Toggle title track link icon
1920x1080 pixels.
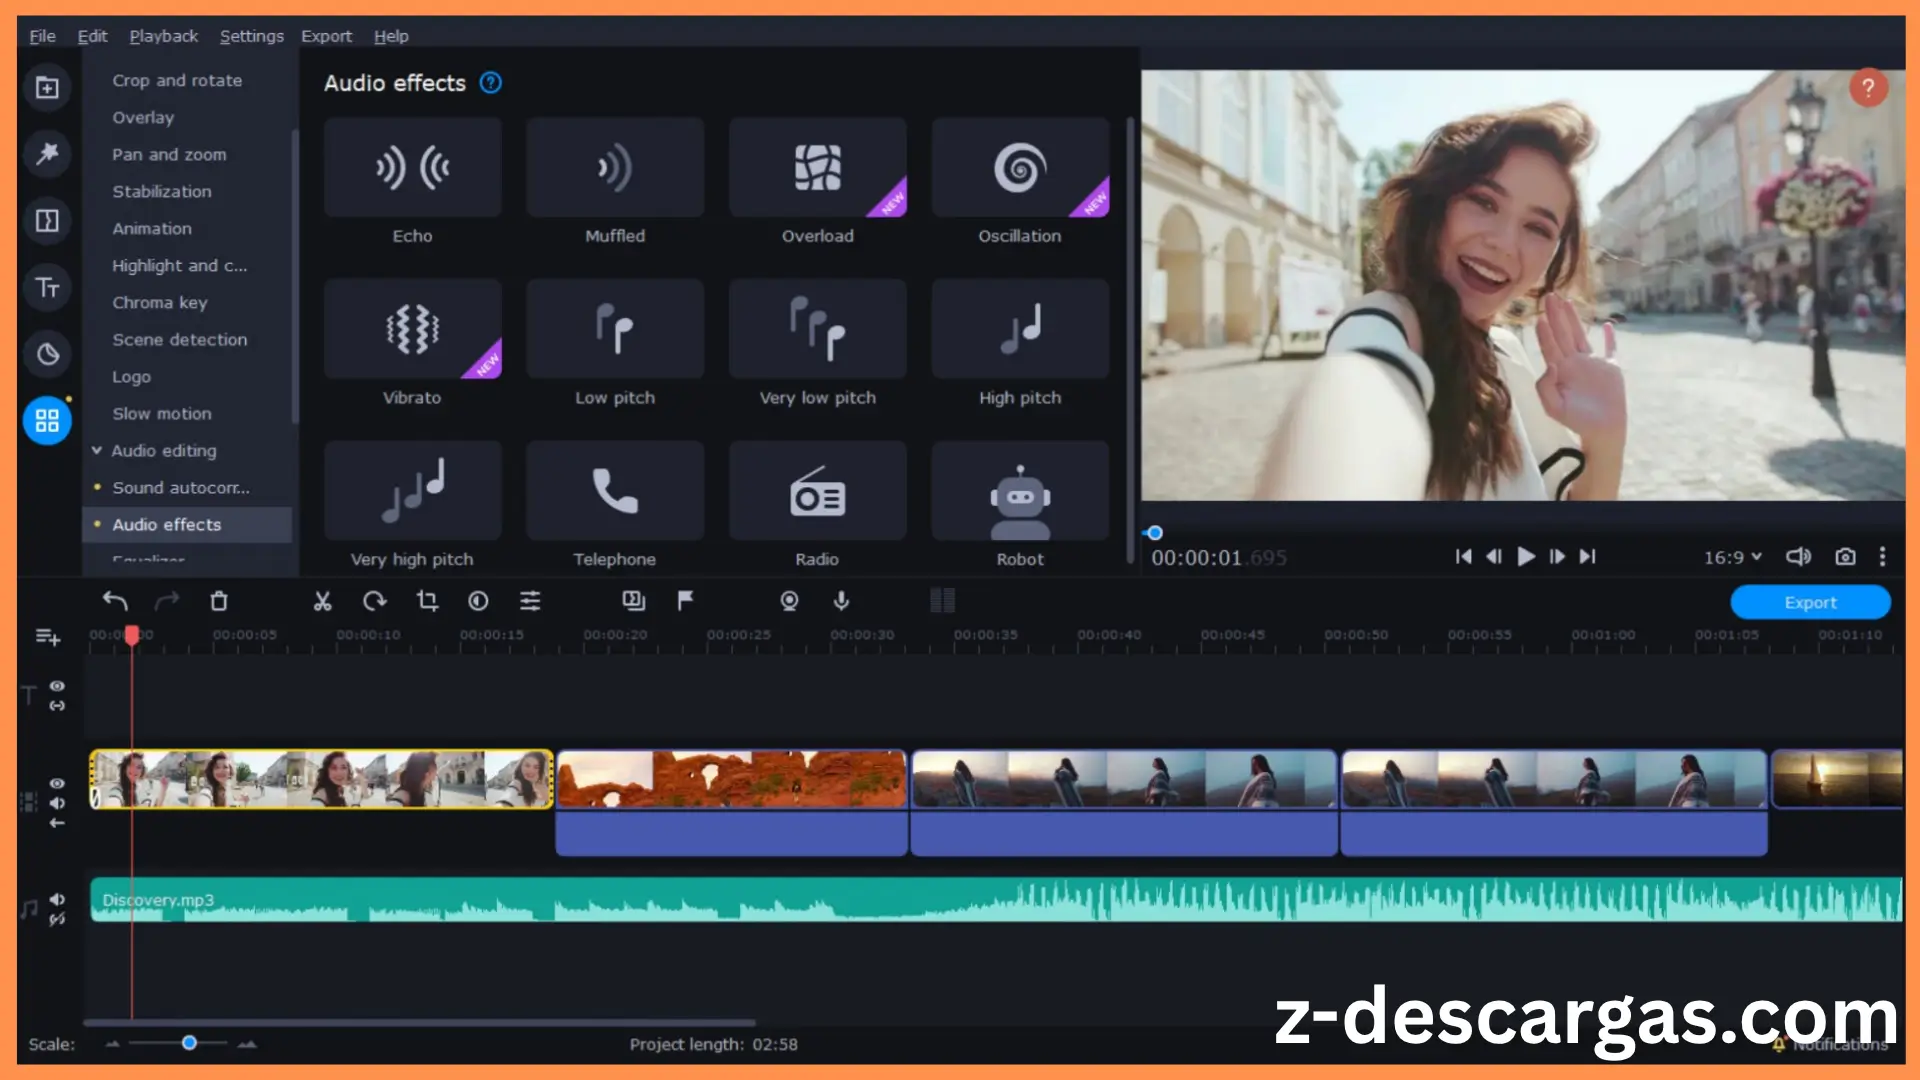click(57, 706)
